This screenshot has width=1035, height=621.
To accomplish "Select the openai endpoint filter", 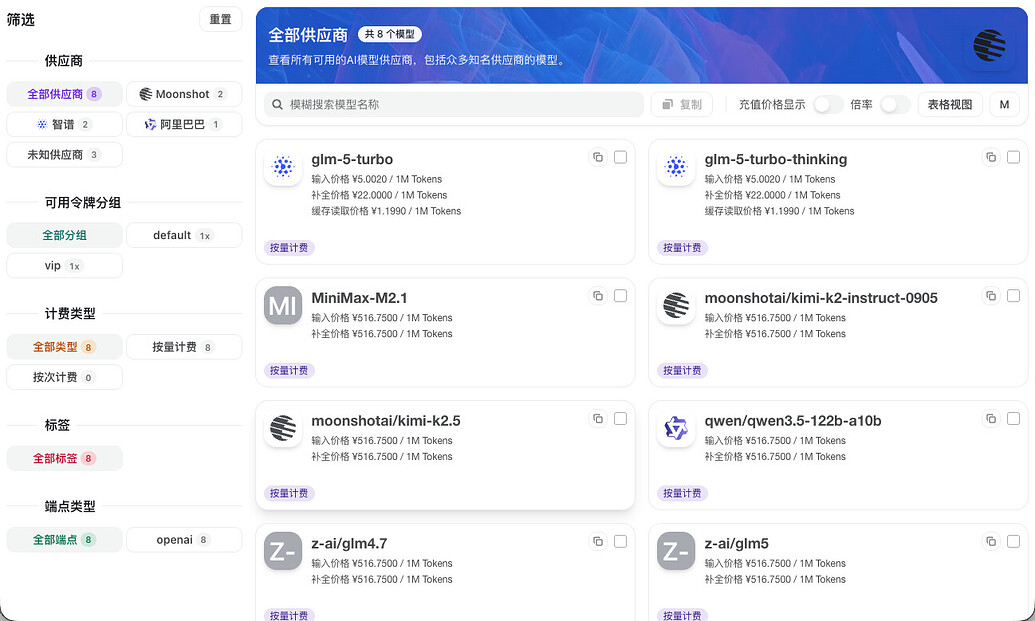I will [x=184, y=539].
